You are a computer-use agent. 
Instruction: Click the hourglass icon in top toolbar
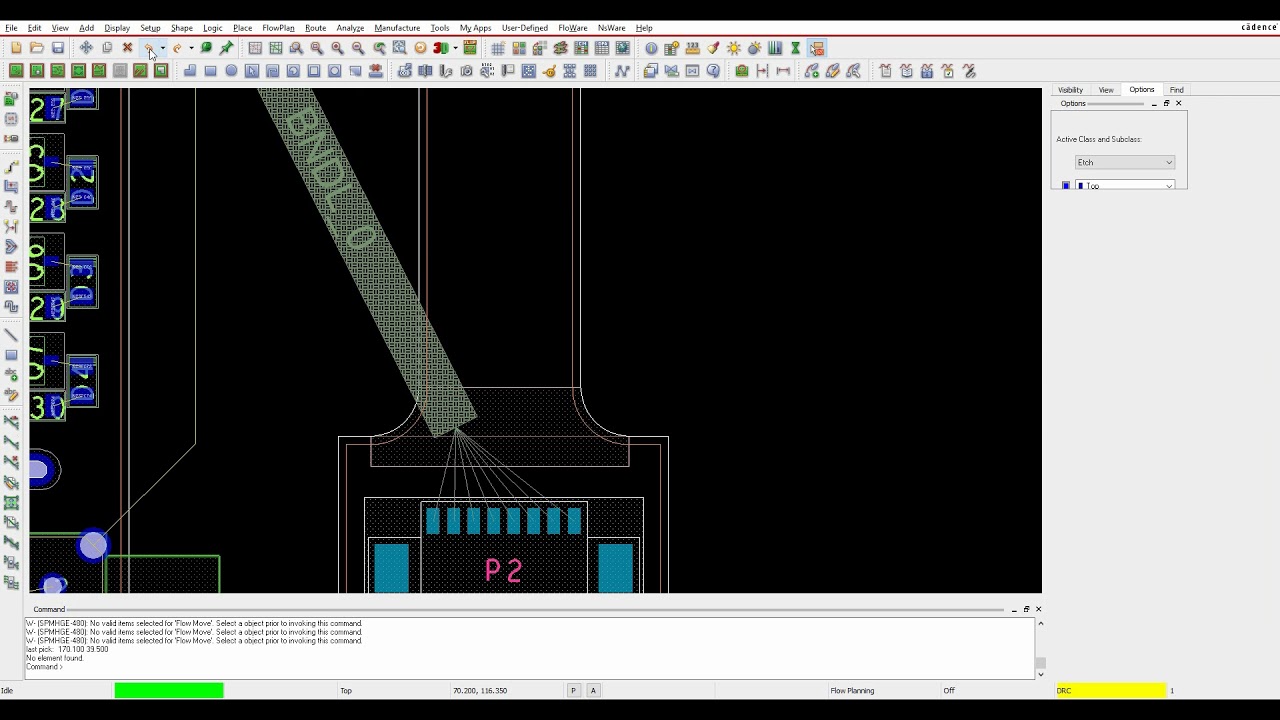coord(795,48)
